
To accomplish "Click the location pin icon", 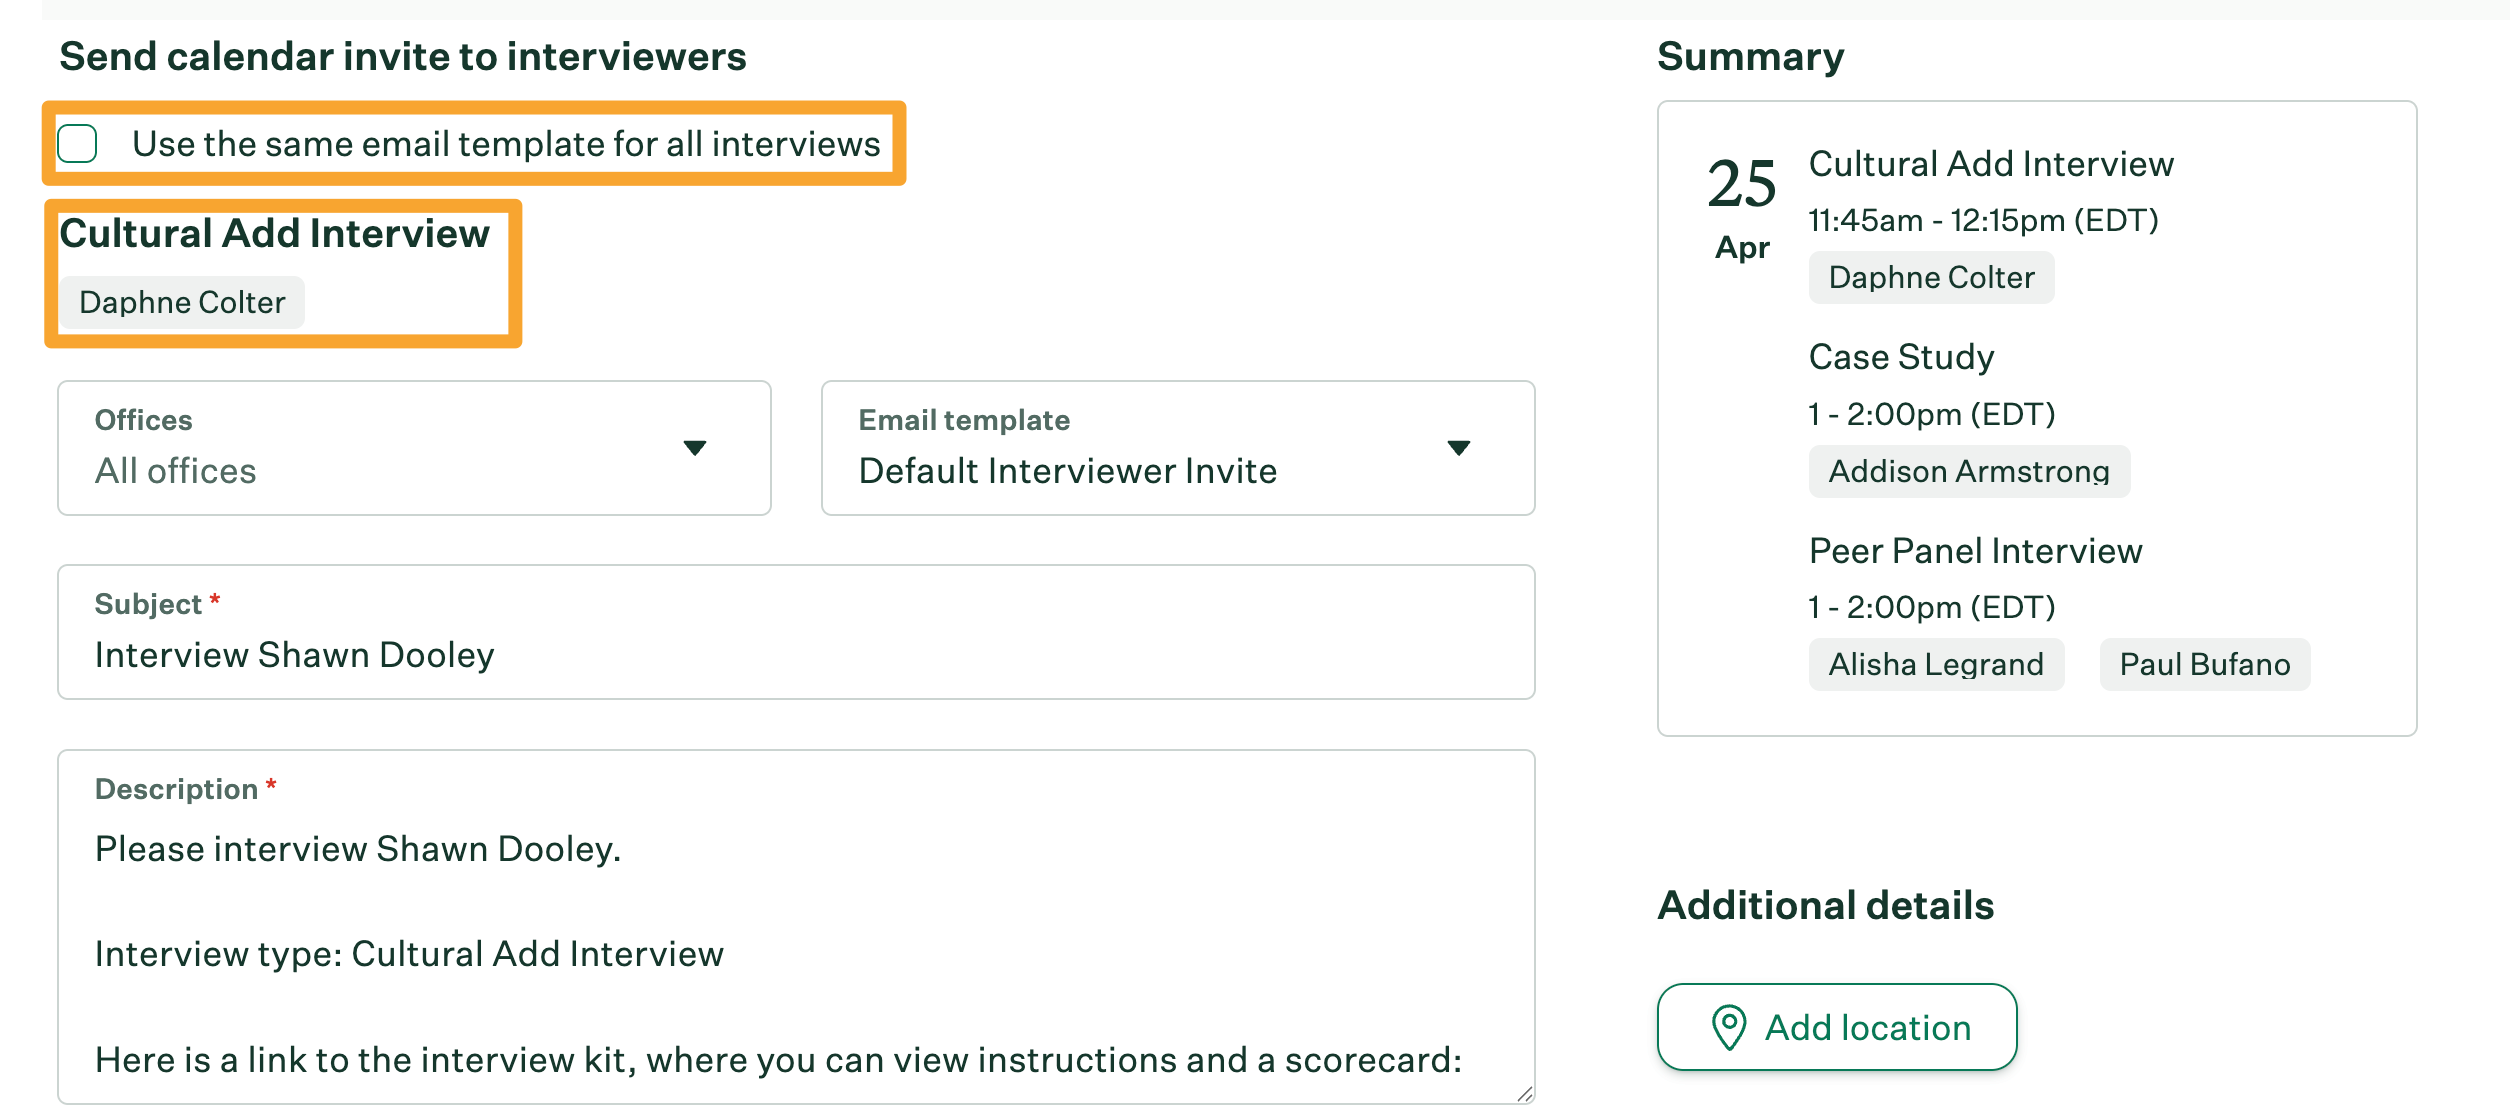I will click(1729, 1027).
